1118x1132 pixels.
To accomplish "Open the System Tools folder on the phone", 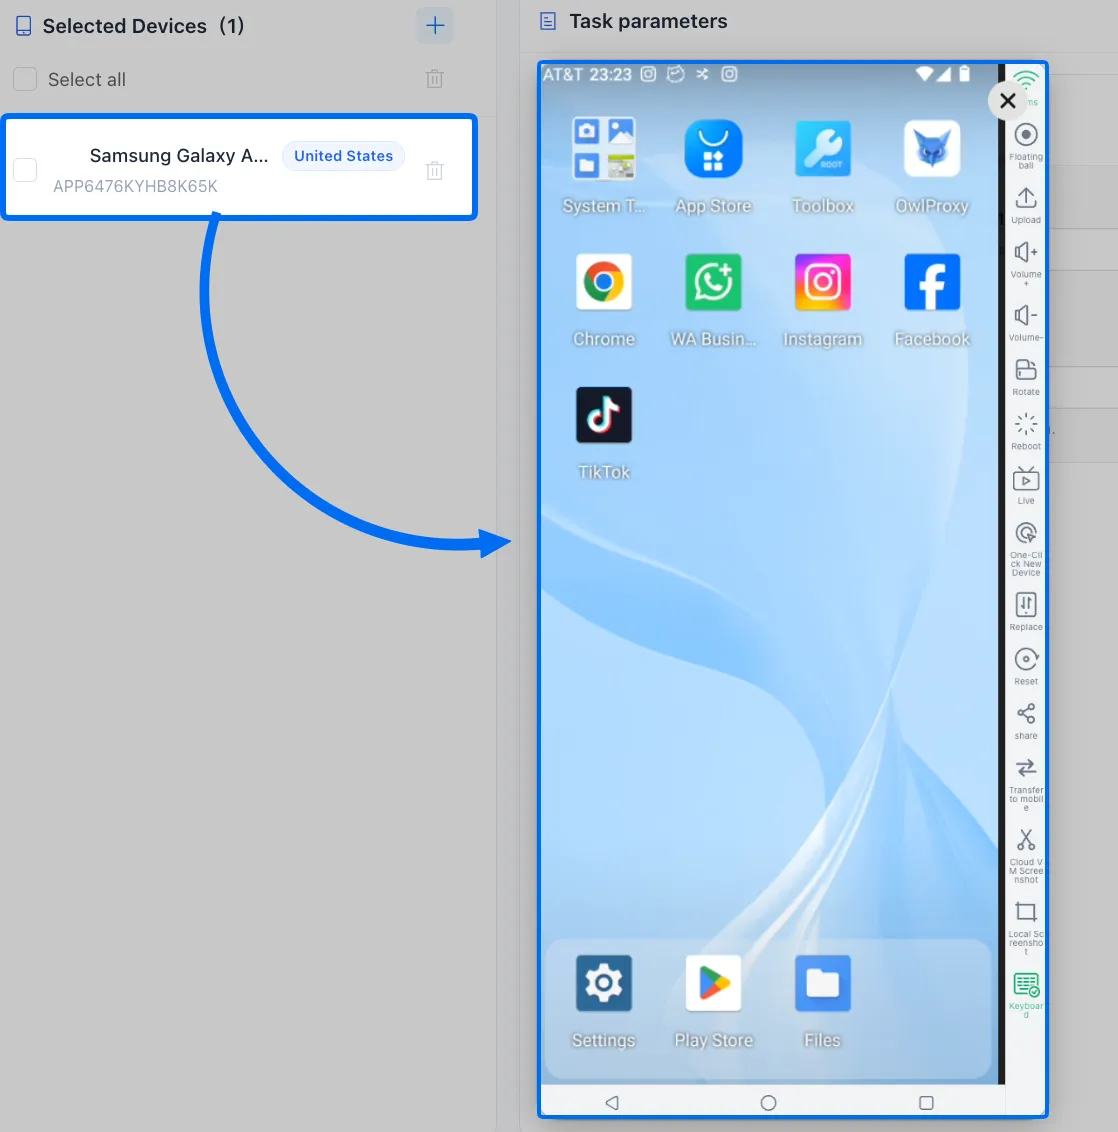I will [x=603, y=149].
